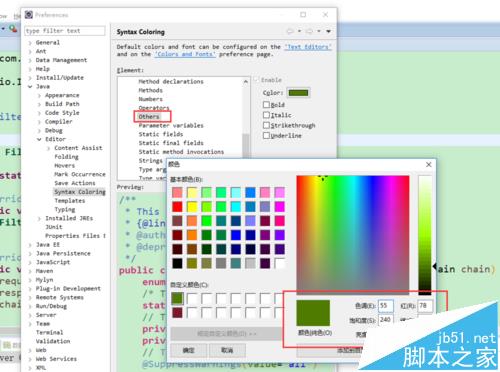Image resolution: width=500 pixels, height=372 pixels.
Task: Collapse the Java tree node
Action: (30, 87)
